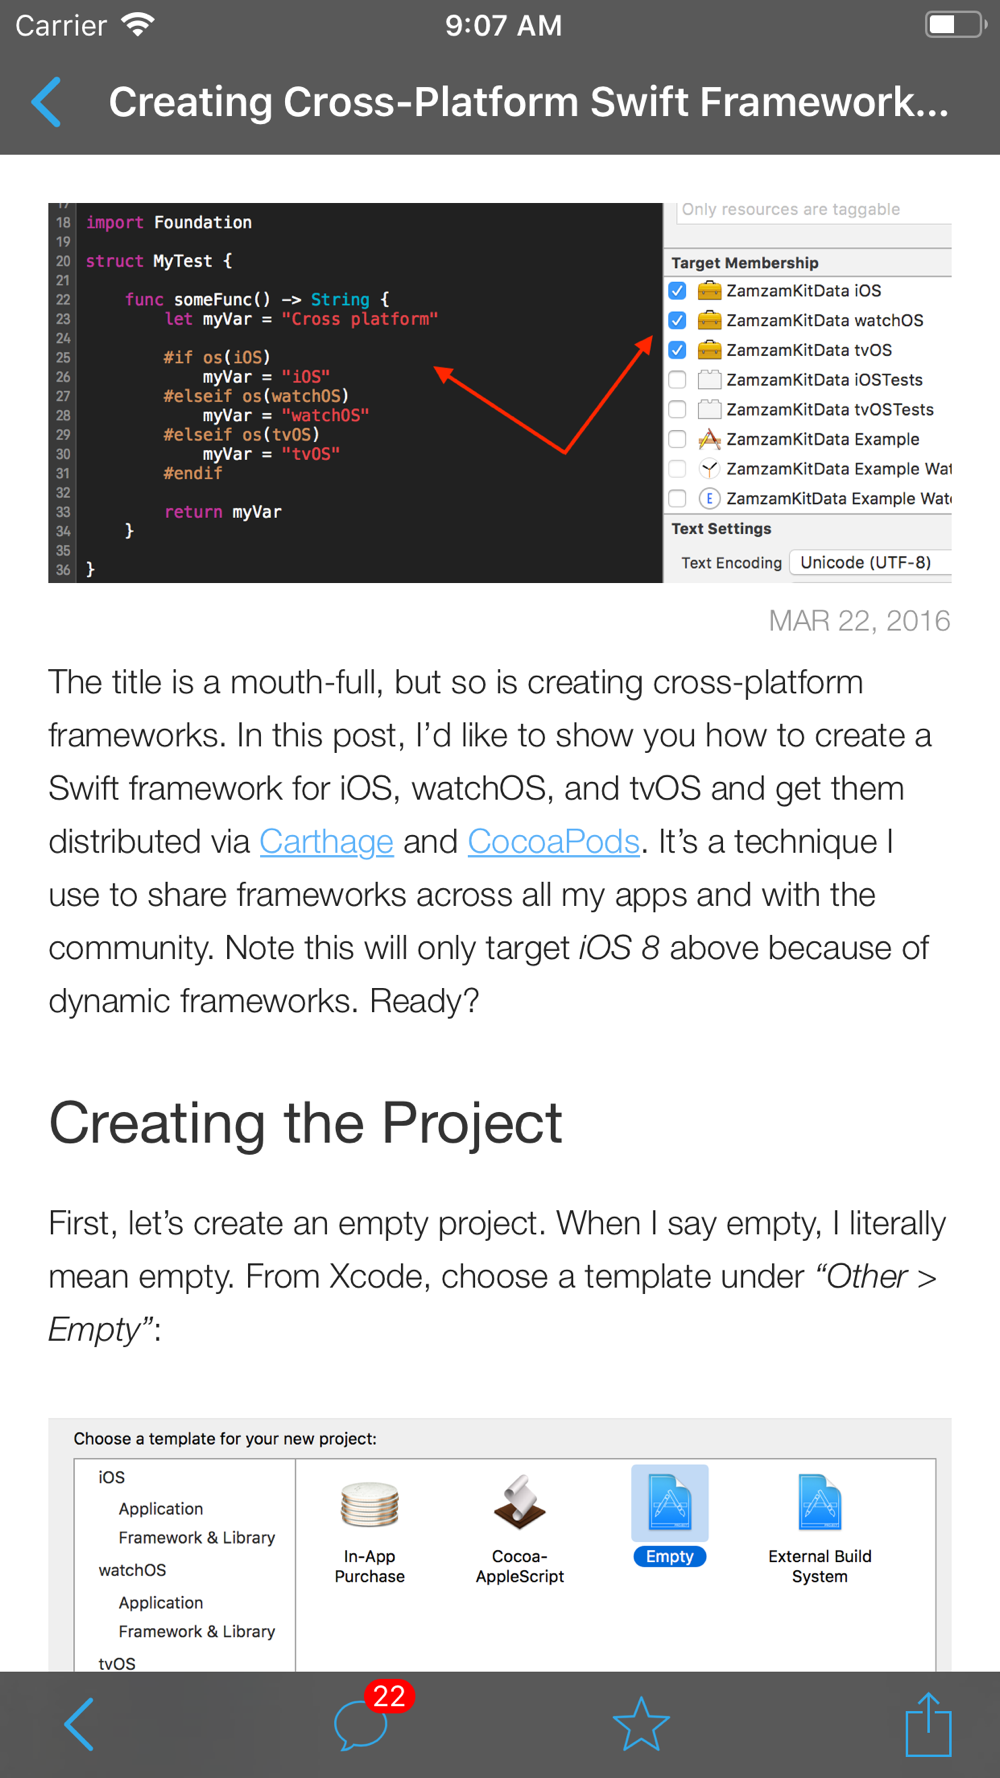The image size is (1000, 1778).
Task: Tap the code screenshot header image
Action: pyautogui.click(x=355, y=392)
